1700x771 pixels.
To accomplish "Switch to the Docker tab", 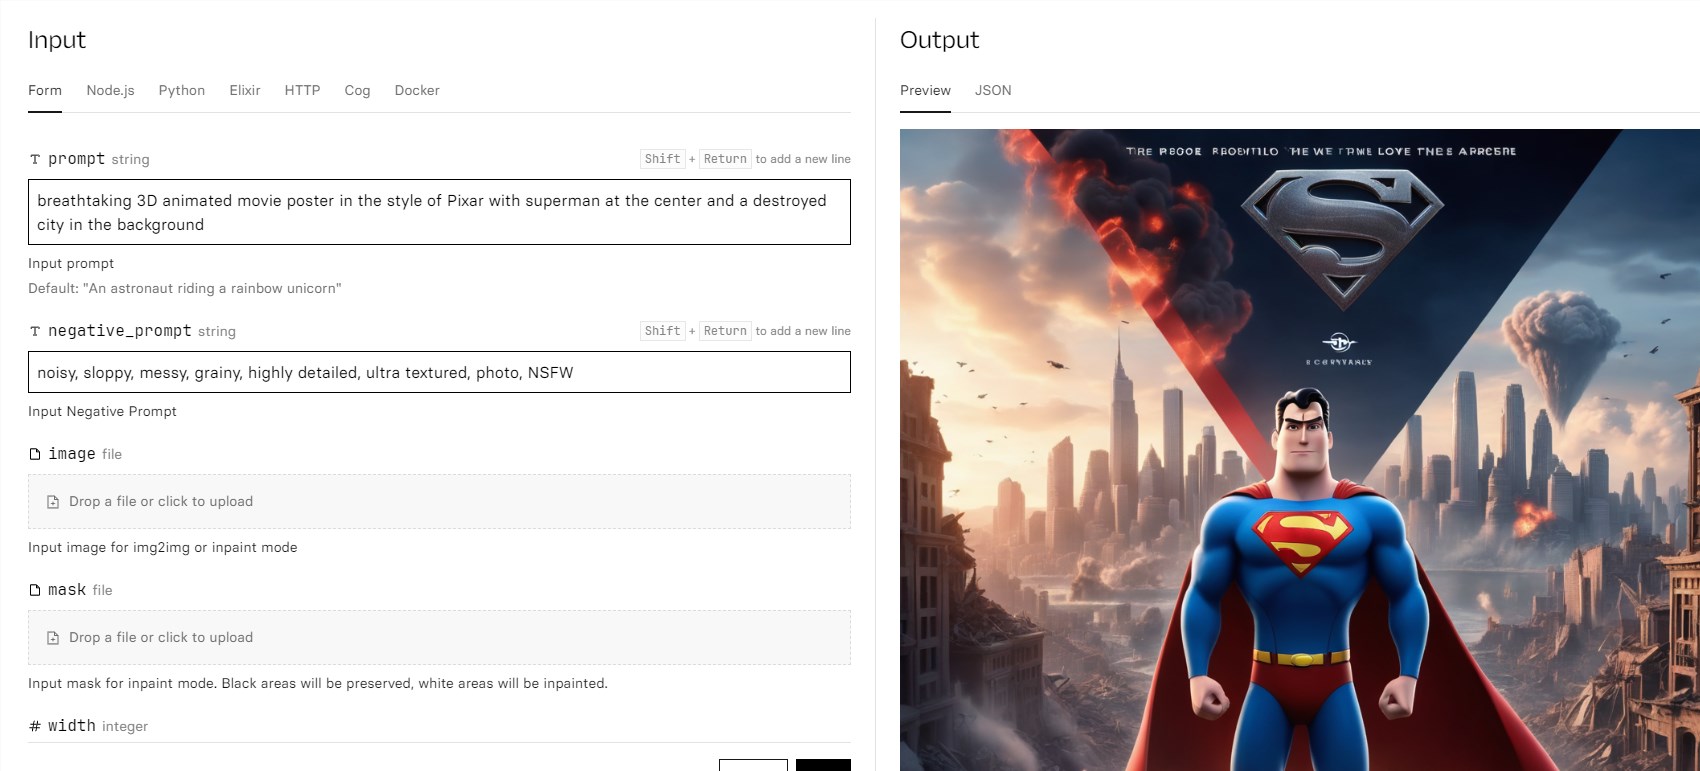I will click(x=417, y=90).
